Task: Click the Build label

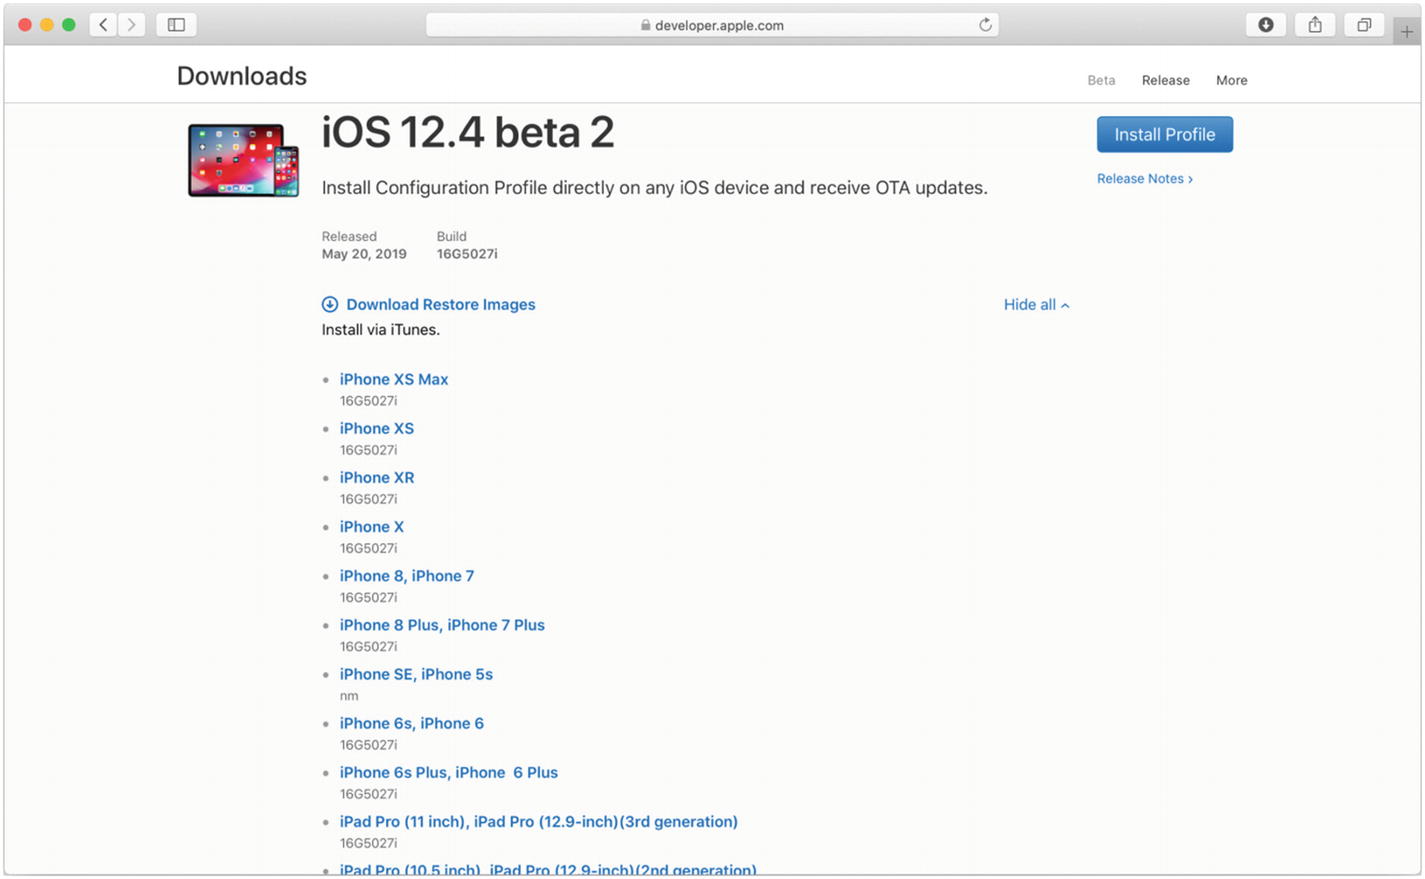Action: pyautogui.click(x=452, y=237)
